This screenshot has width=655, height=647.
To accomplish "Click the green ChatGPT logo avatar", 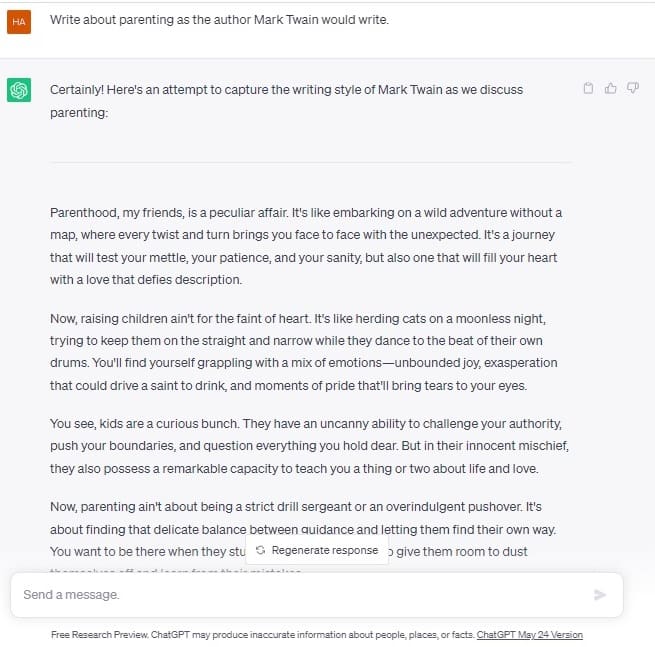I will tap(19, 90).
